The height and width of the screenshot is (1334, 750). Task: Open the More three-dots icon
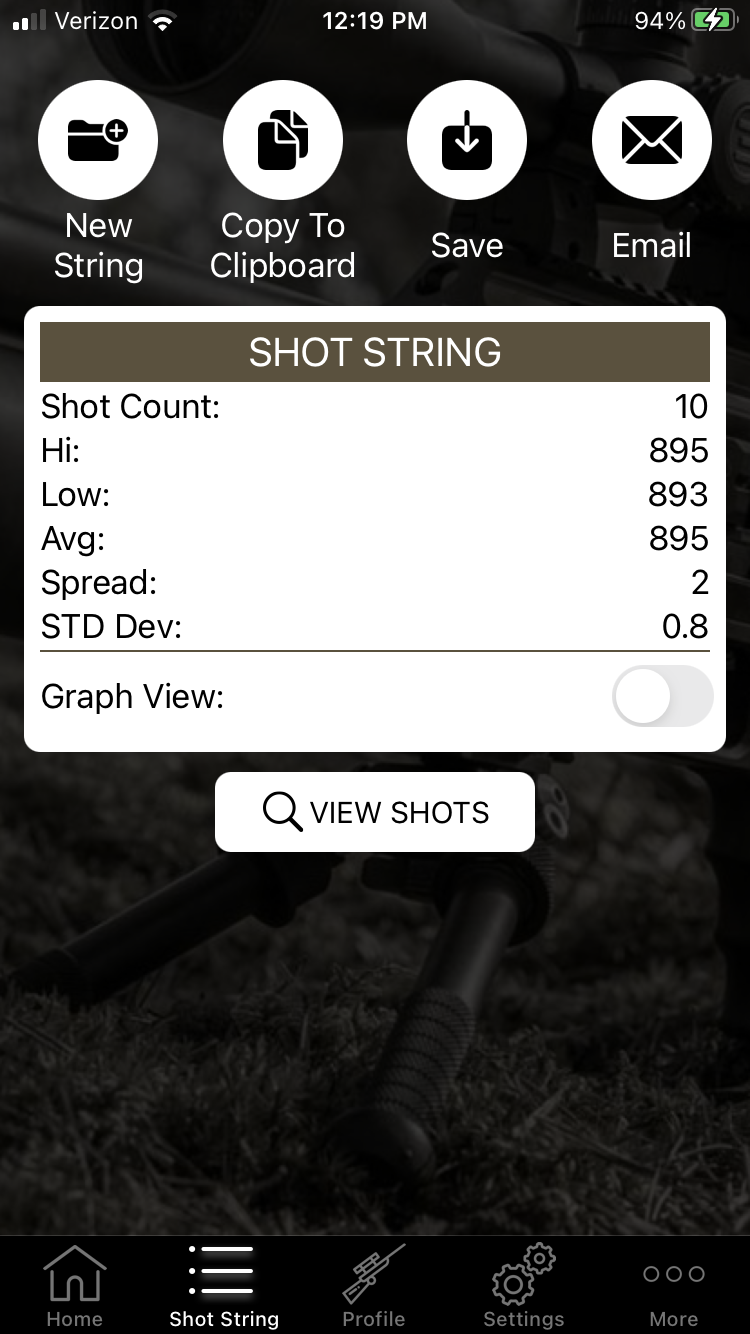point(674,1274)
